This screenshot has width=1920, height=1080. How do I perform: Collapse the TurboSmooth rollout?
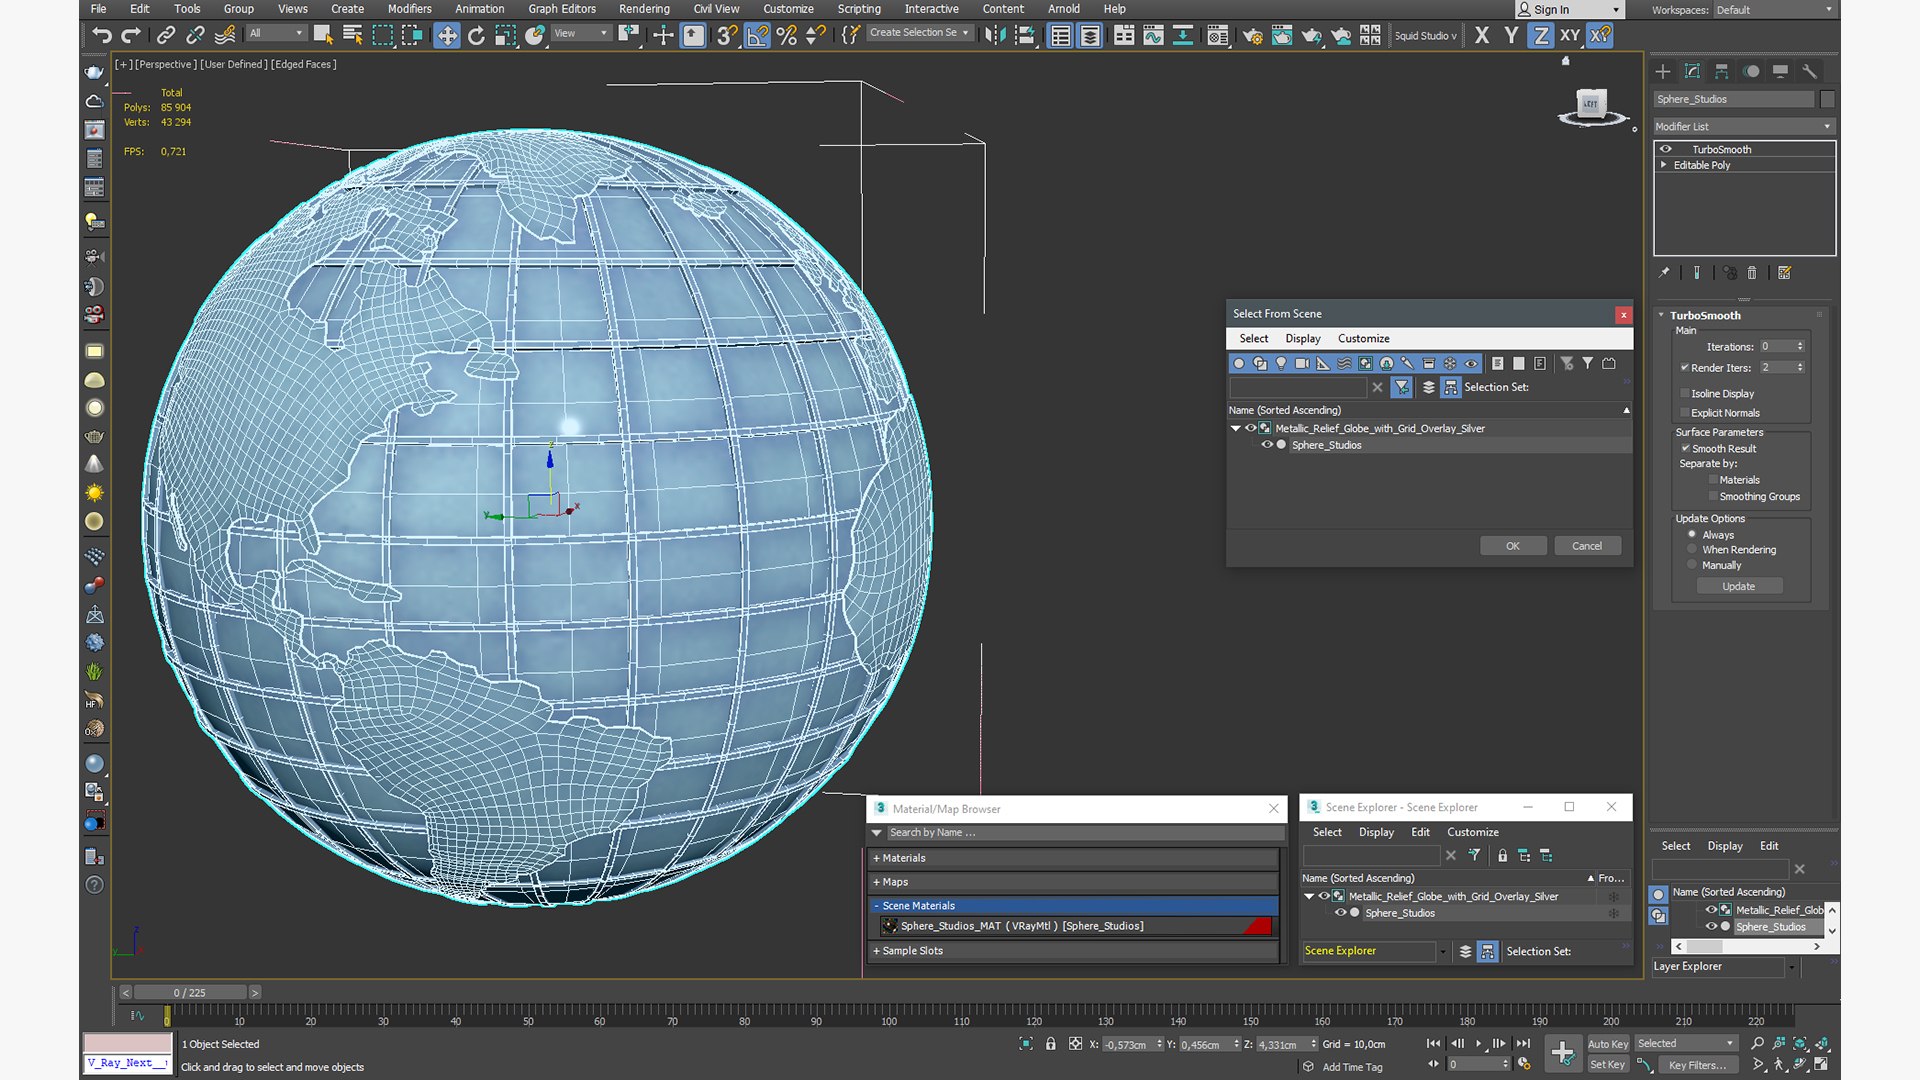(x=1662, y=315)
